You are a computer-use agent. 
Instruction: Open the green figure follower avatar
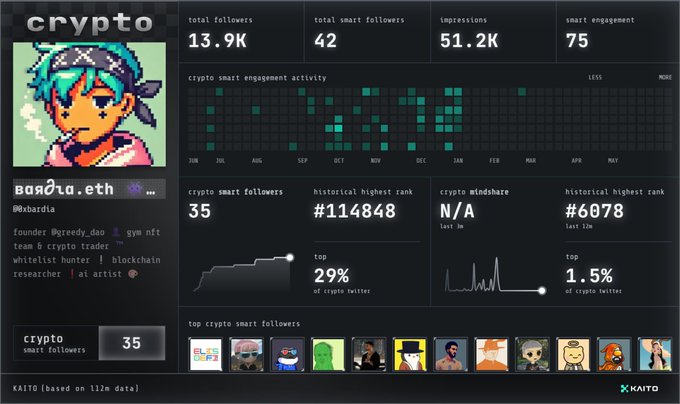(x=328, y=355)
